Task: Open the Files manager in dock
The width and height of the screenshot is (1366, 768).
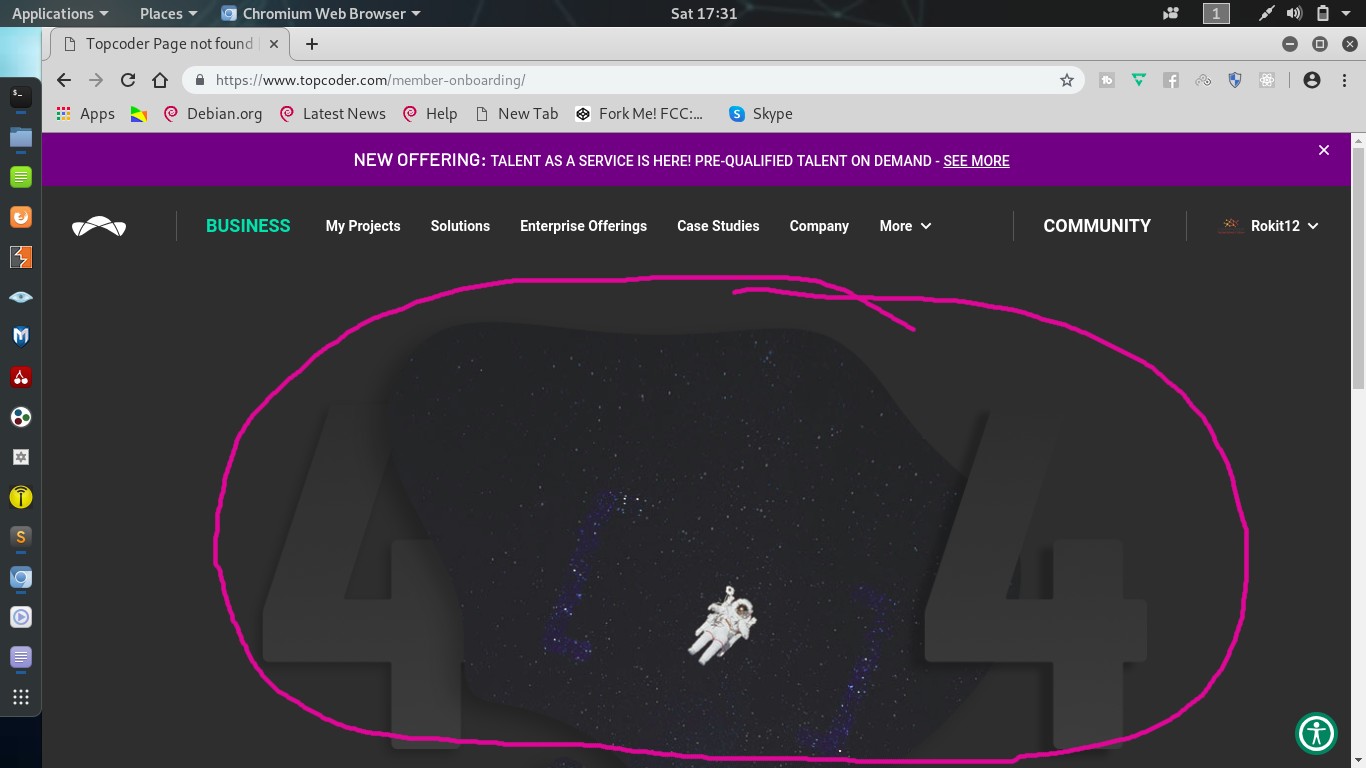Action: (x=21, y=137)
